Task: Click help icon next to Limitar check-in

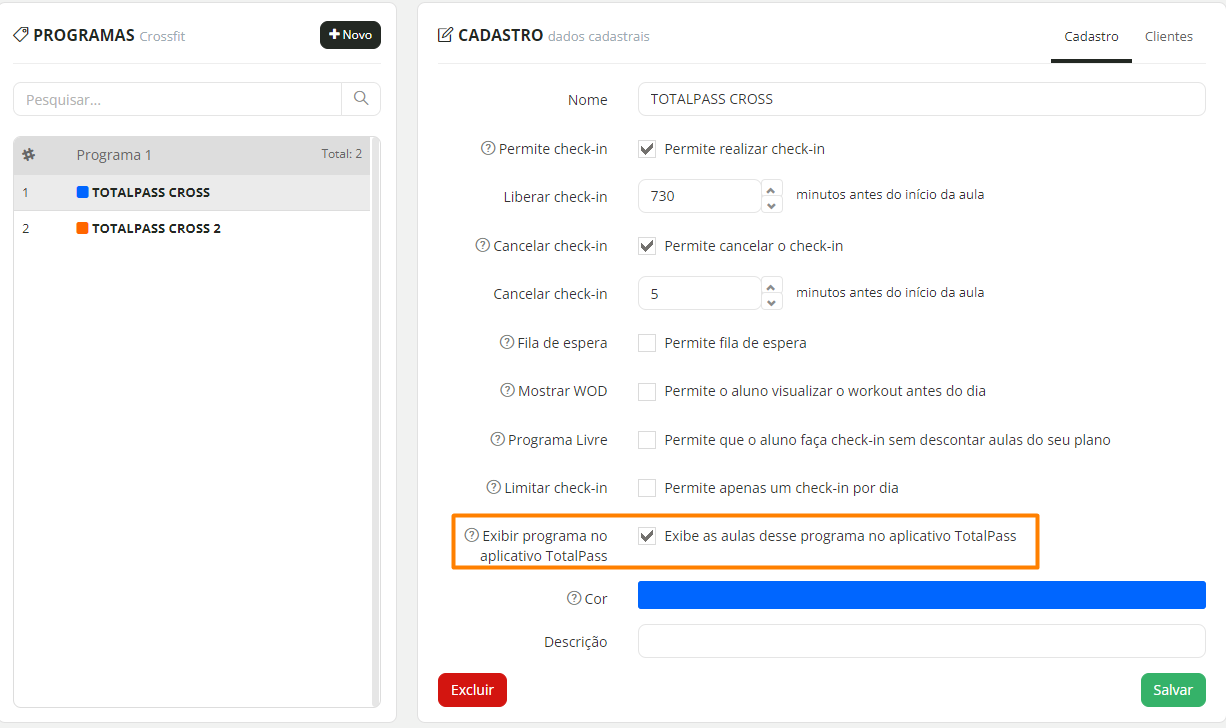Action: 493,487
